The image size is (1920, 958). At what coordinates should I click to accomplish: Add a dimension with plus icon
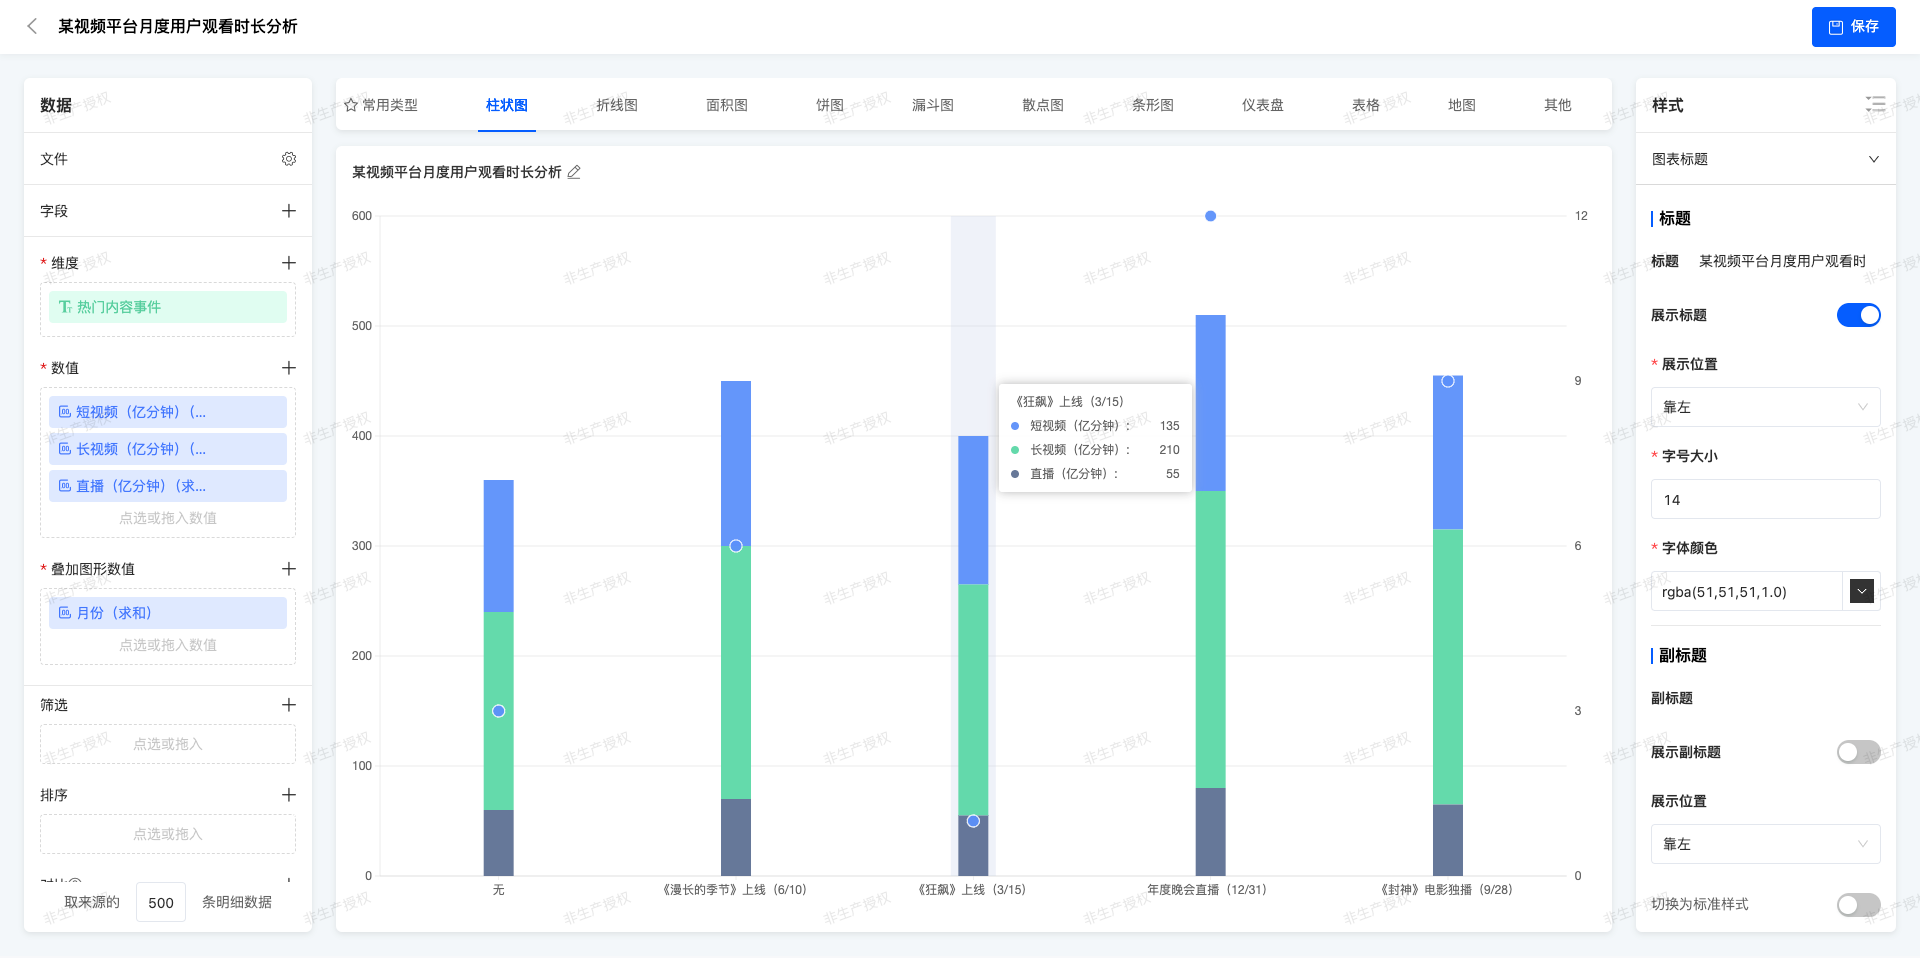coord(289,263)
